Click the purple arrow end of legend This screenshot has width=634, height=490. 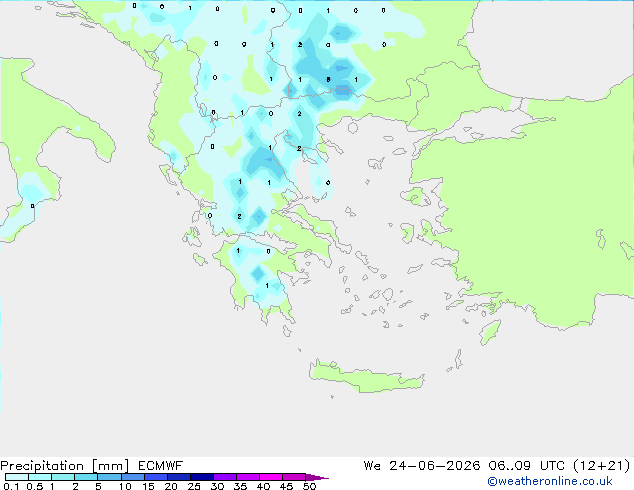click(x=317, y=477)
